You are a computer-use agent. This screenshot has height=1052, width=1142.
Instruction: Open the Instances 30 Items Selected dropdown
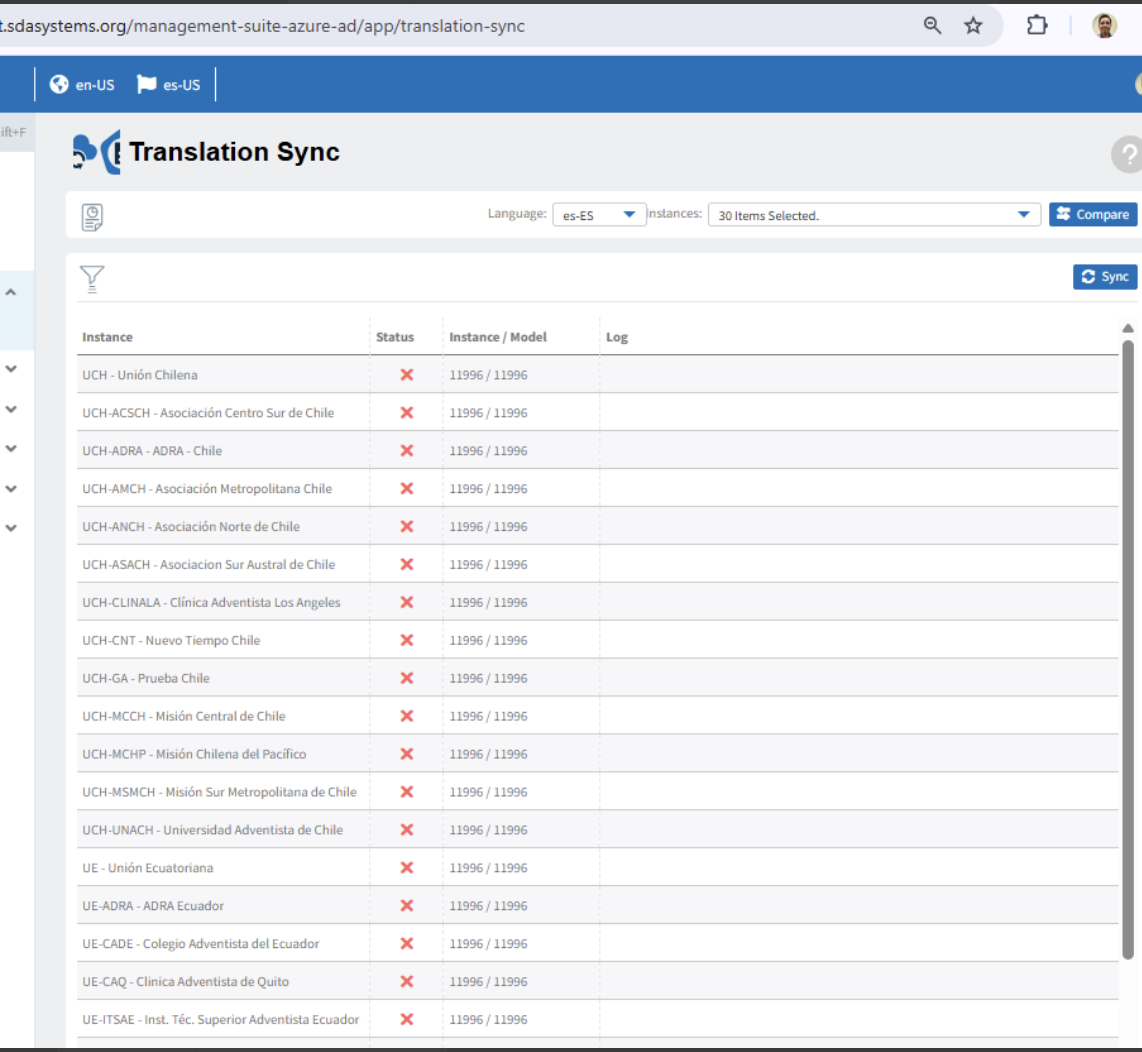coord(874,215)
